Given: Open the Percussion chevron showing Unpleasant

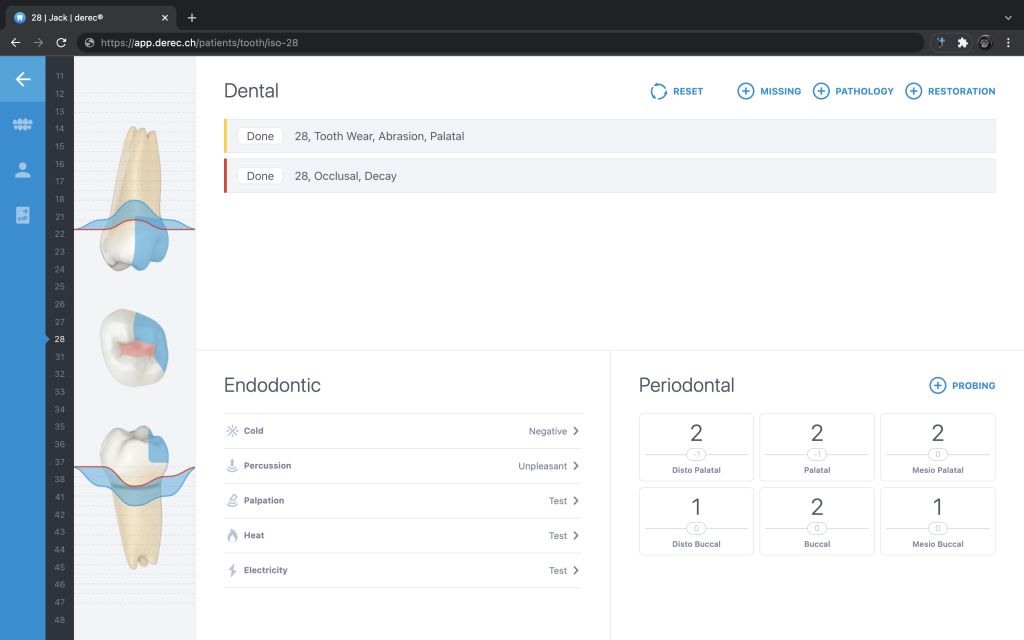Looking at the screenshot, I should click(575, 466).
